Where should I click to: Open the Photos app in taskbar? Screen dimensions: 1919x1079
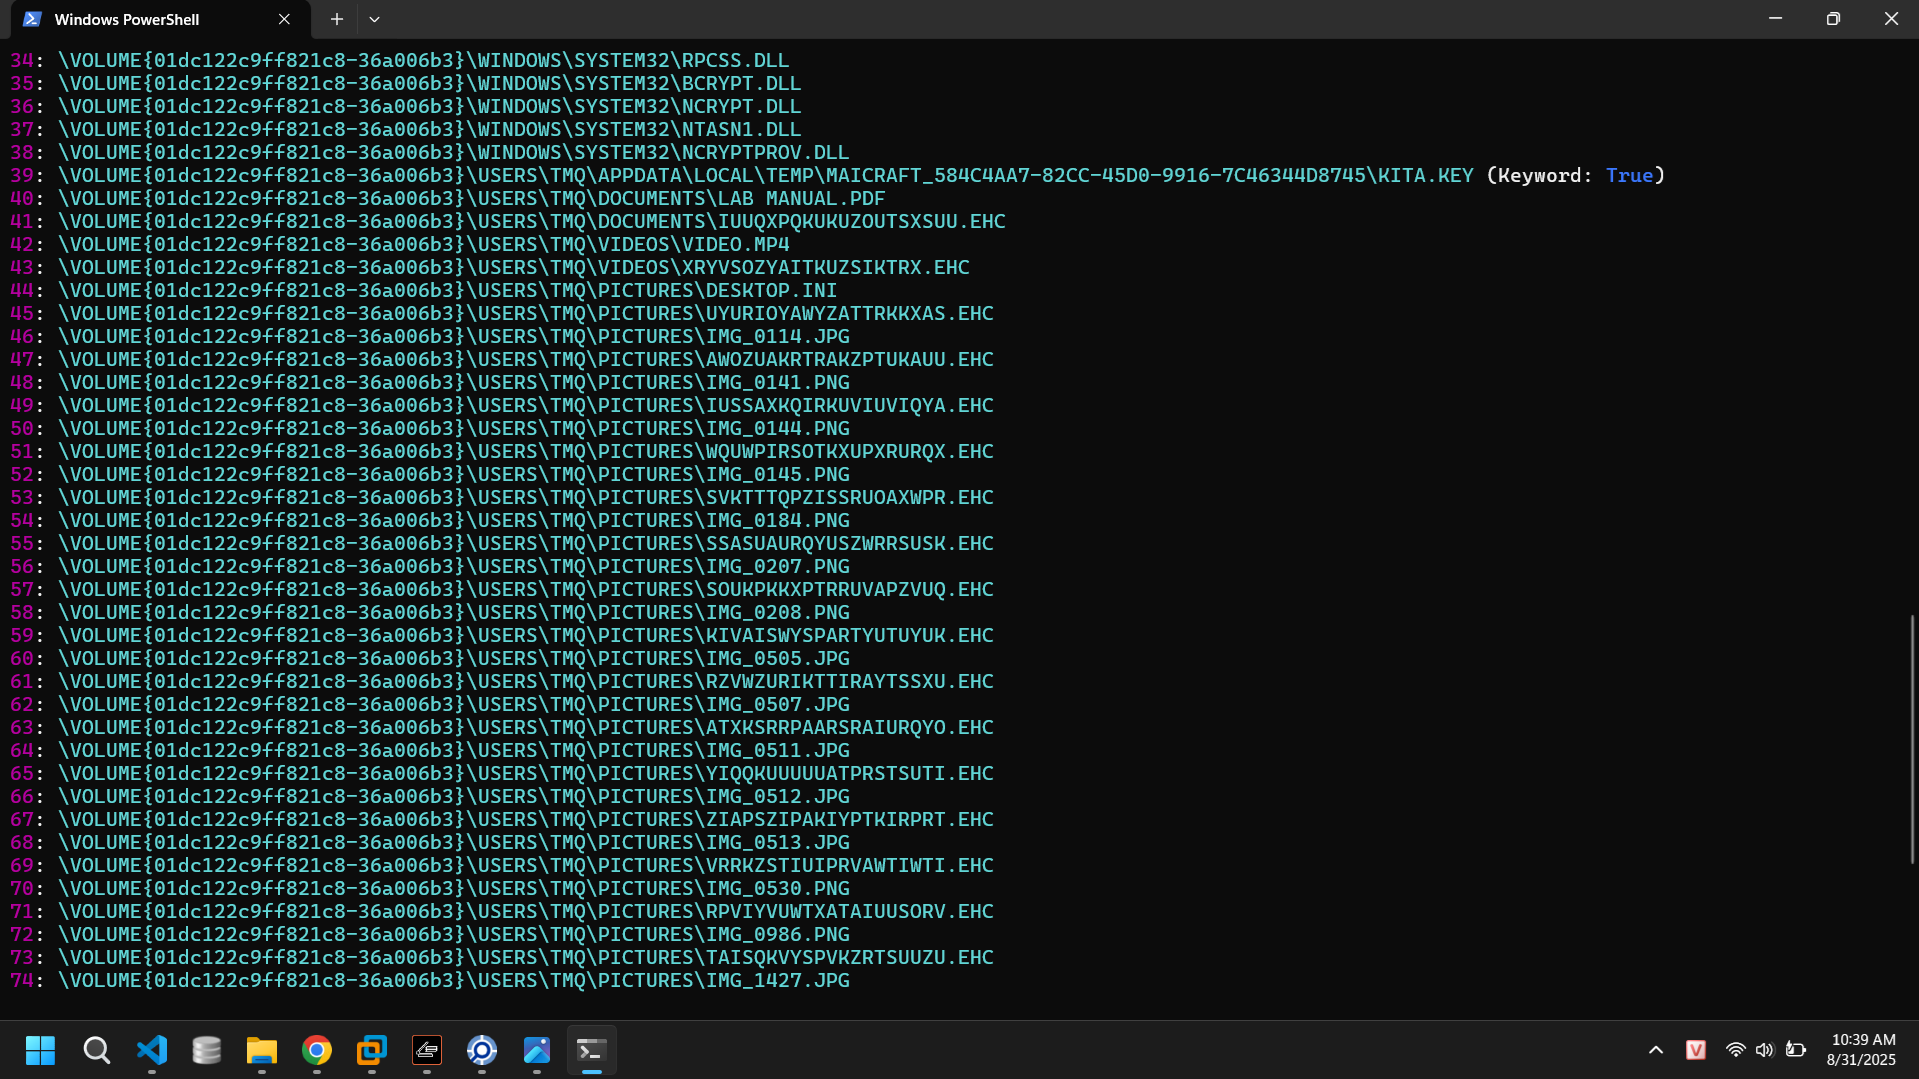[x=537, y=1050]
